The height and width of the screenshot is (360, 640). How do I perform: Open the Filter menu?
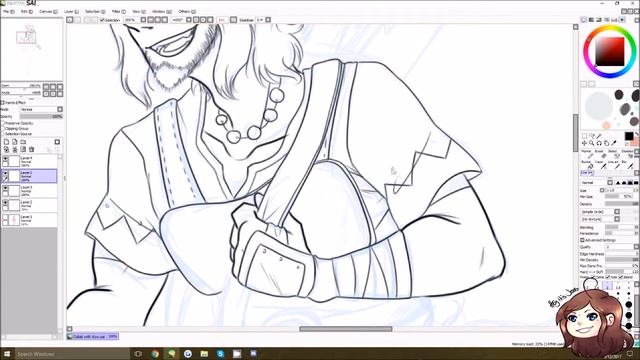(x=119, y=11)
